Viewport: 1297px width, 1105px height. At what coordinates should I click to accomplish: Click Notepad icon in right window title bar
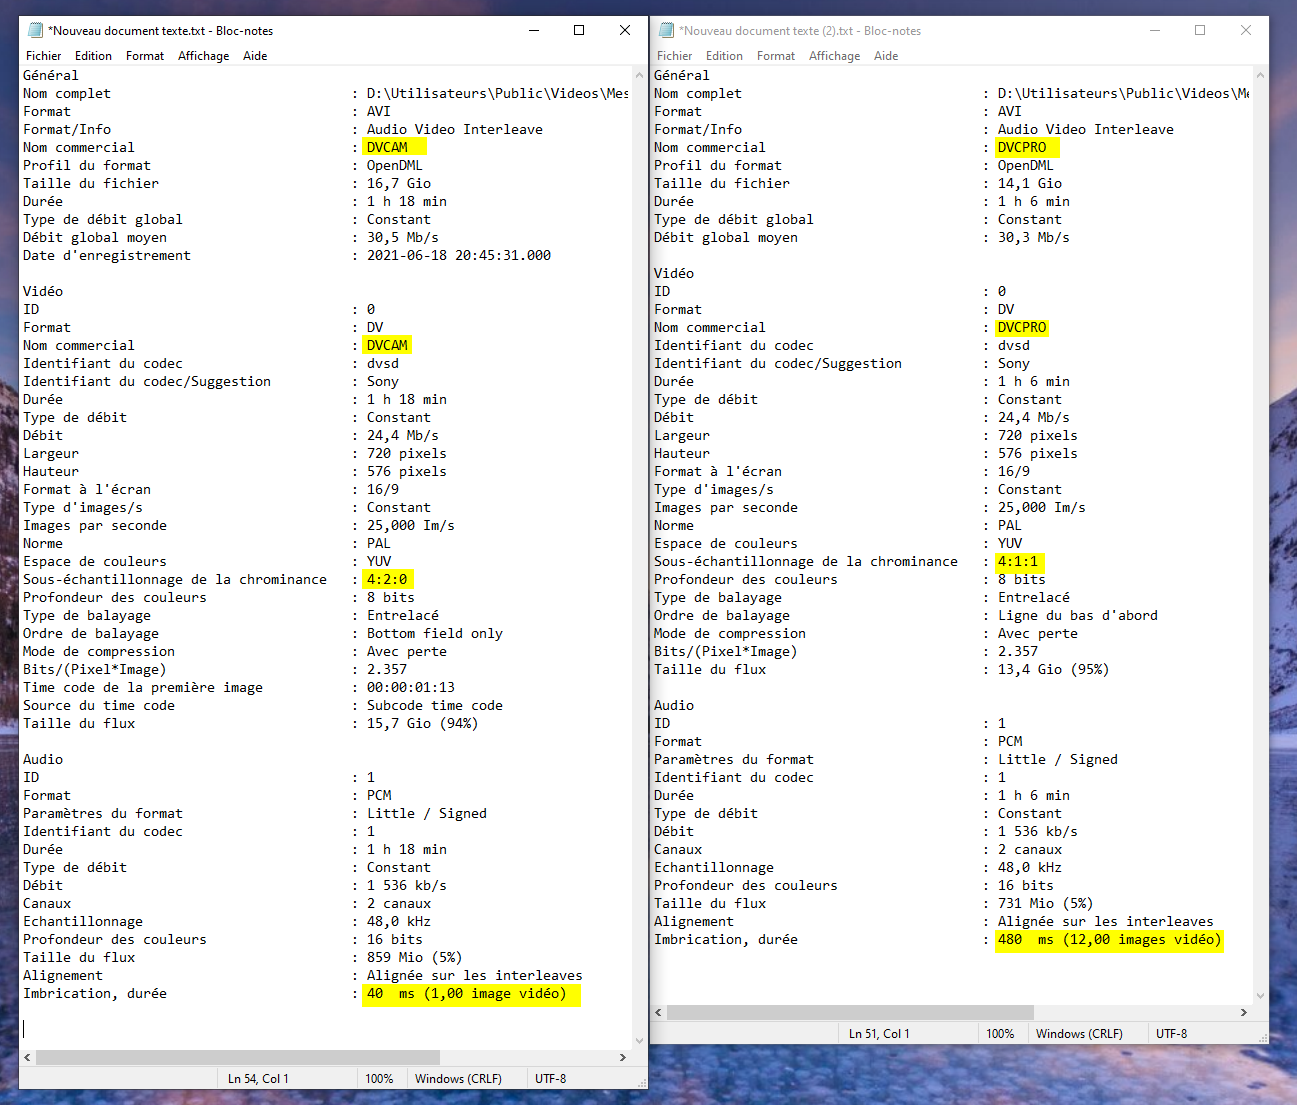pyautogui.click(x=667, y=30)
